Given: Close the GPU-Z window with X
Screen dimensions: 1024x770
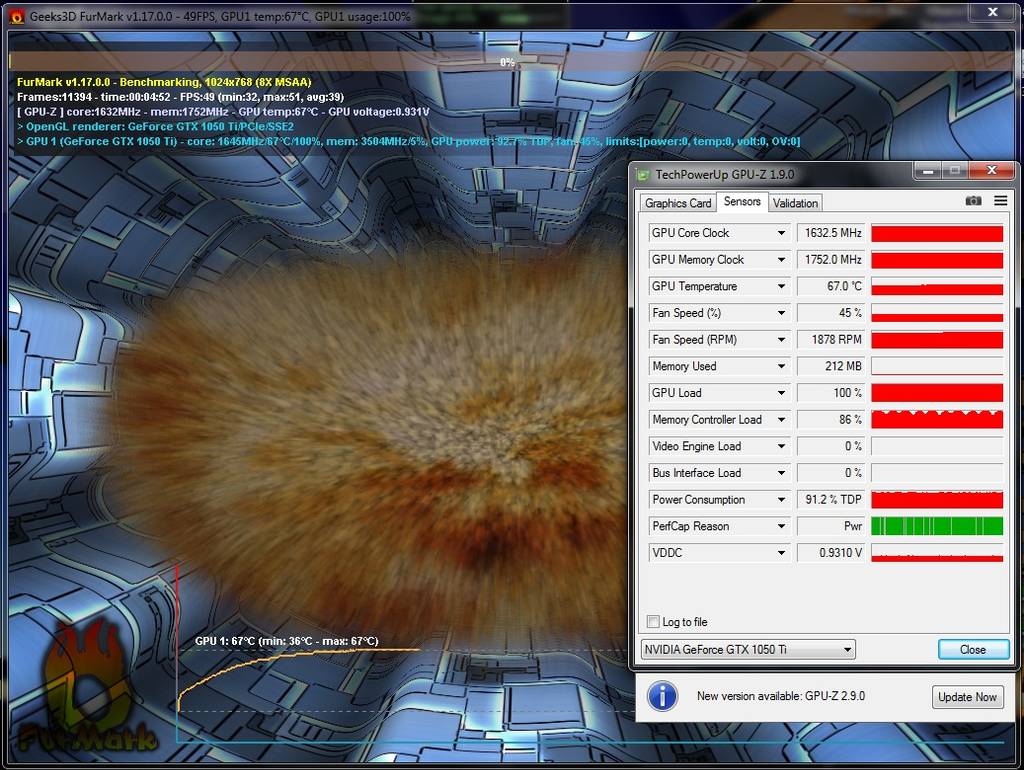Looking at the screenshot, I should 991,171.
